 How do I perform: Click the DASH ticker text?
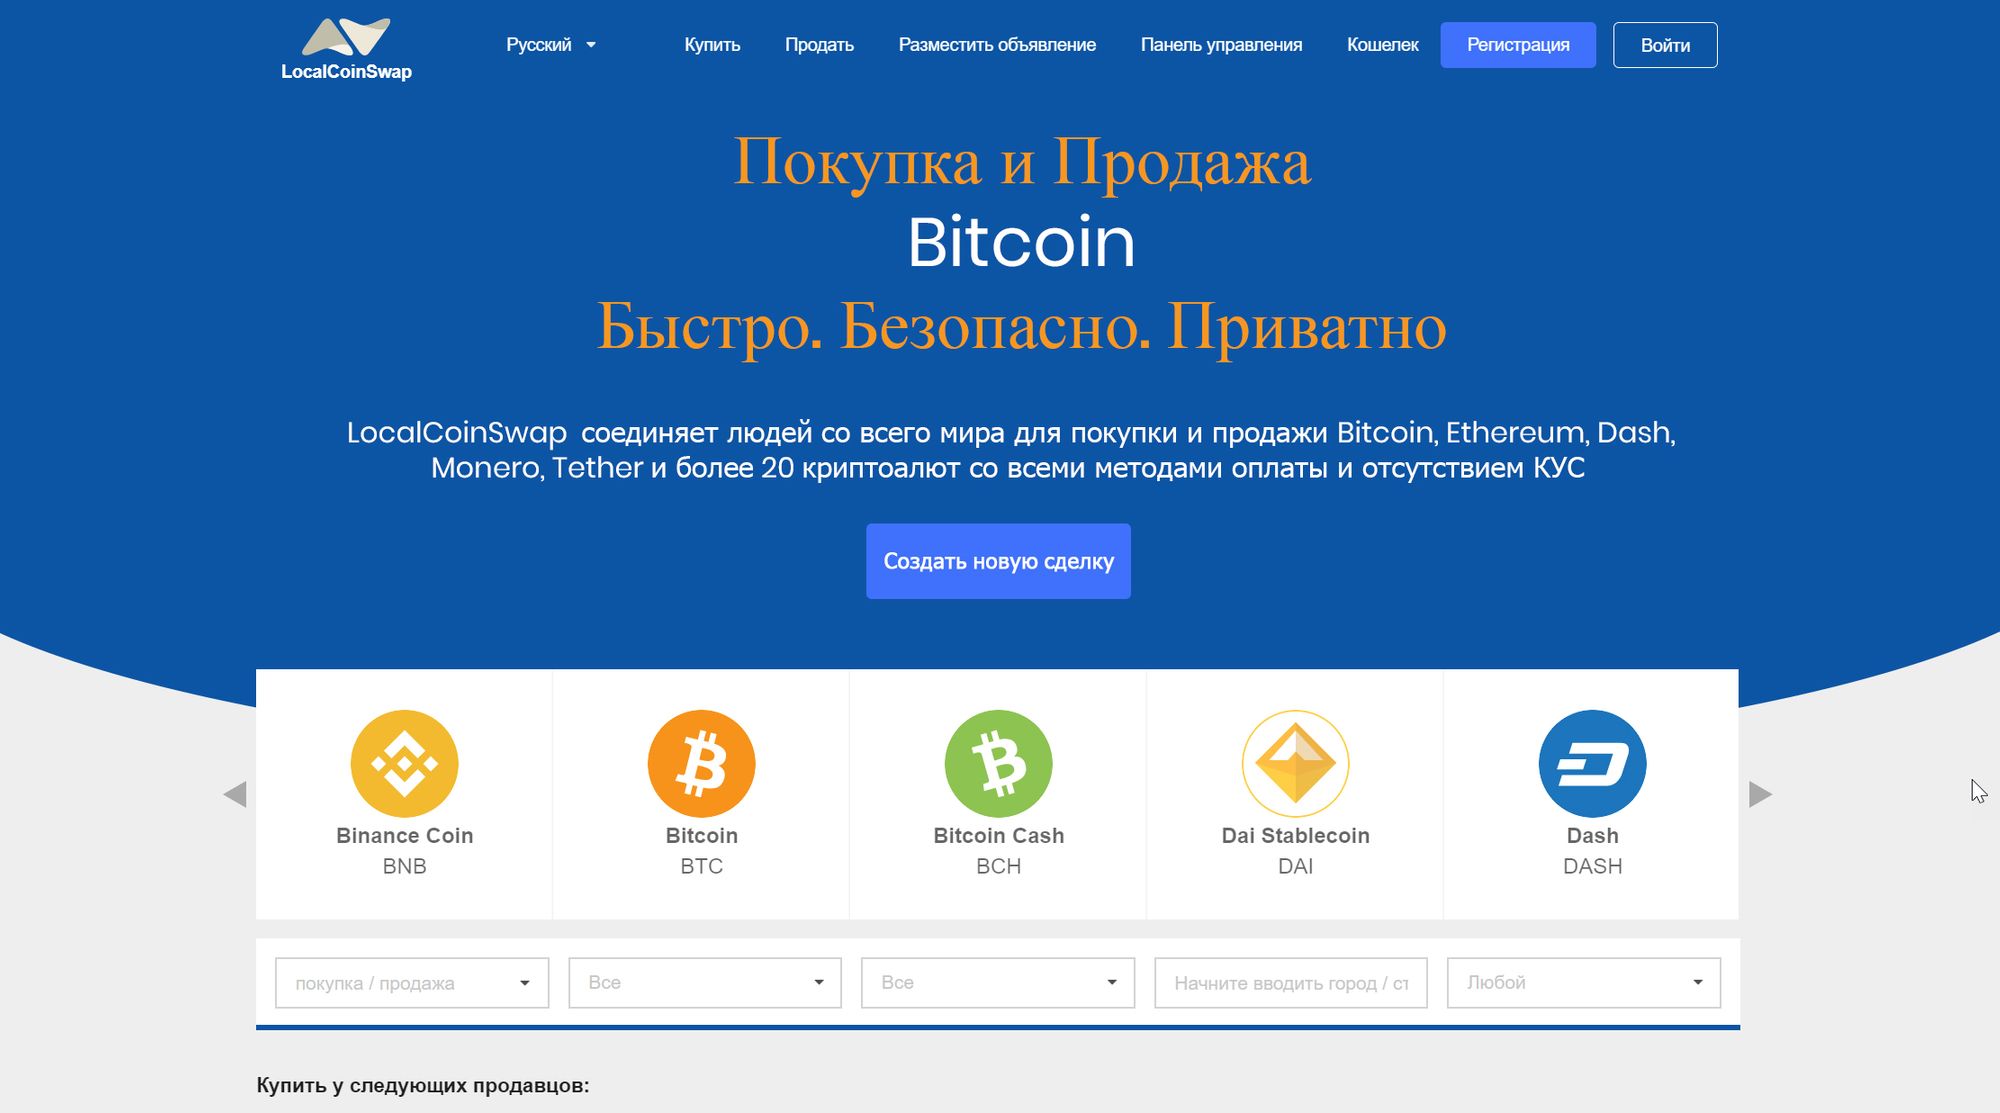tap(1593, 867)
